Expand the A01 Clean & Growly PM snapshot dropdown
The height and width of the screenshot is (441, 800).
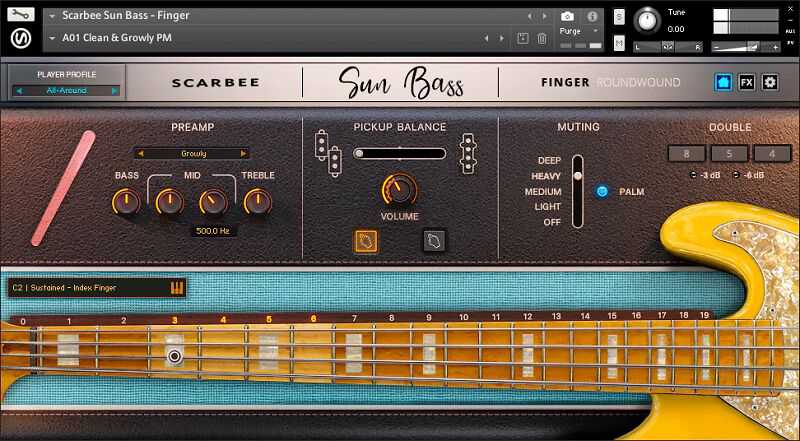tap(52, 38)
